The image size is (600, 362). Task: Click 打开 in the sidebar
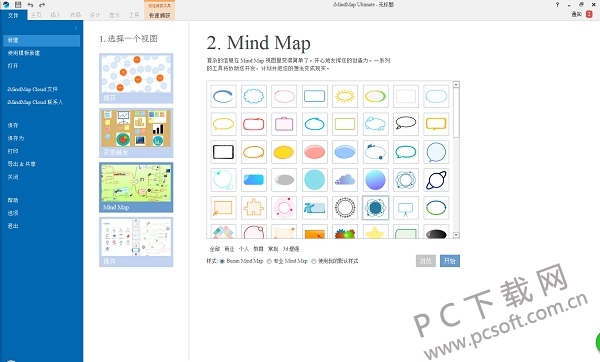pos(13,66)
